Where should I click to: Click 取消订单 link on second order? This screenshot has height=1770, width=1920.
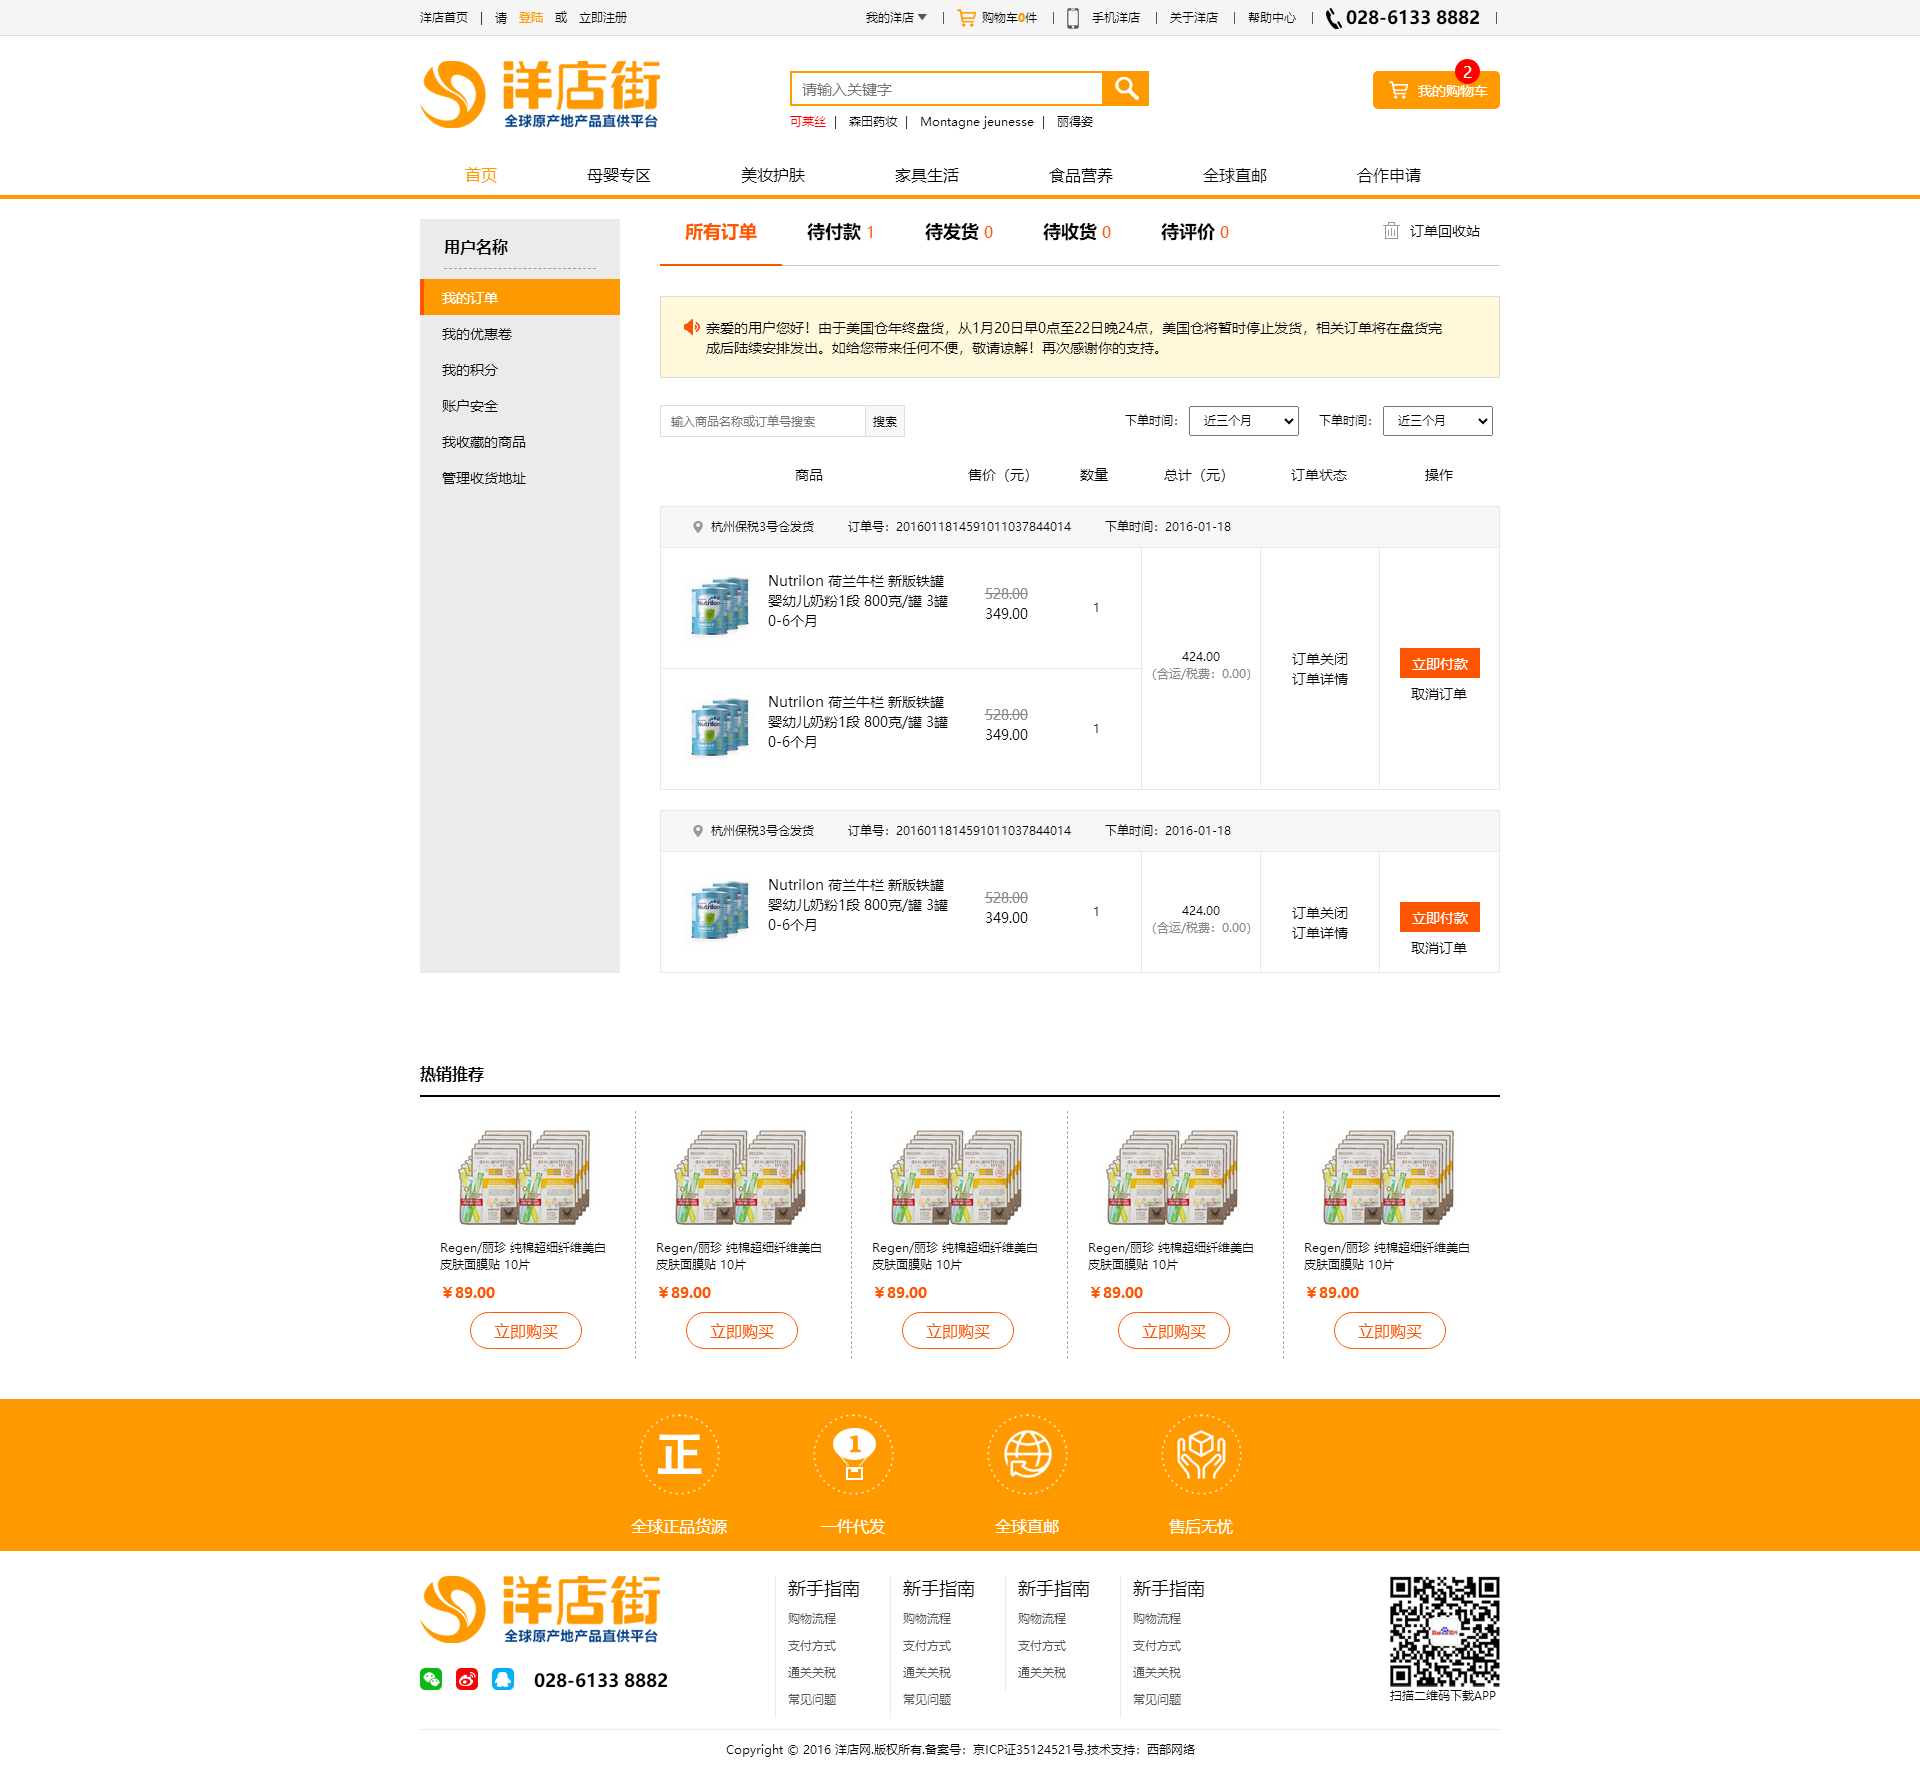[1438, 948]
